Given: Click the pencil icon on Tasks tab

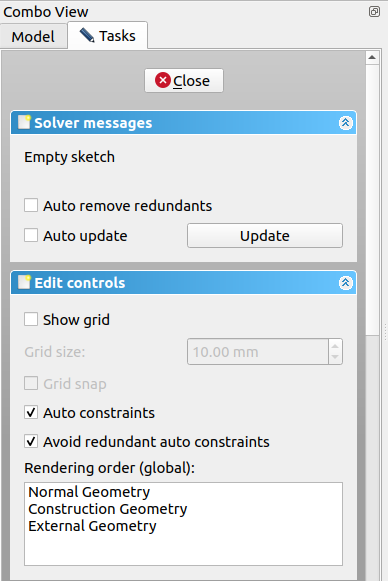Looking at the screenshot, I should [87, 36].
